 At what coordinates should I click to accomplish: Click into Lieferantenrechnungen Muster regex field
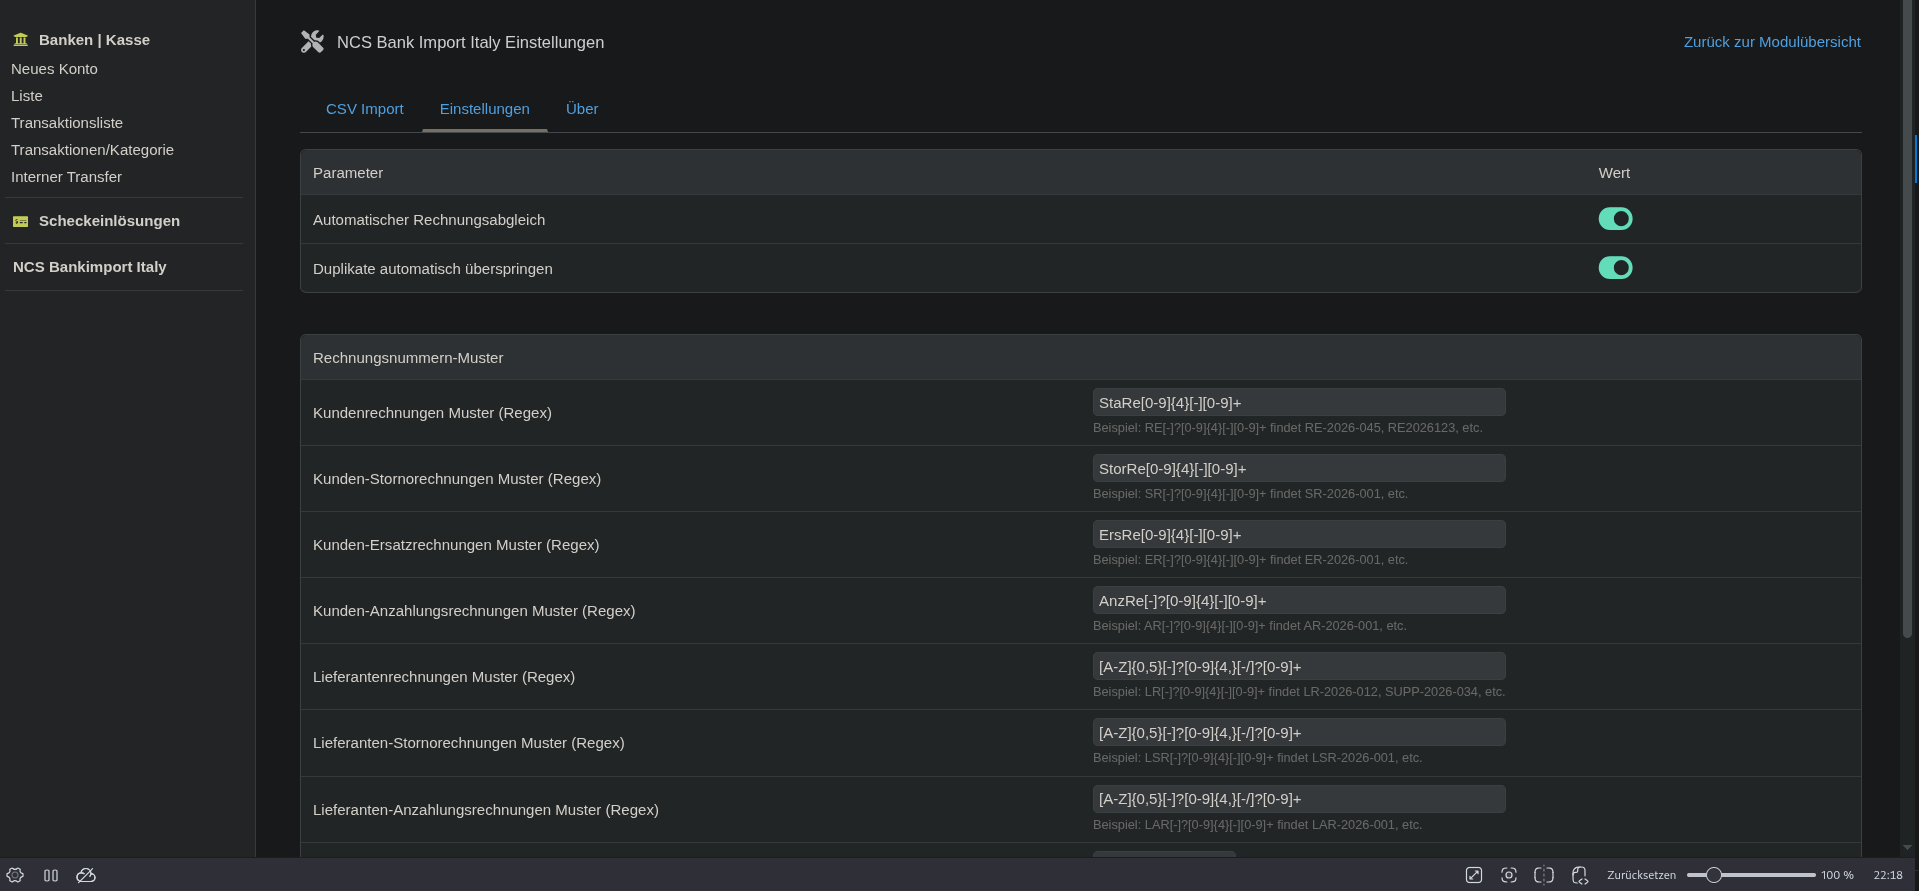[1298, 667]
